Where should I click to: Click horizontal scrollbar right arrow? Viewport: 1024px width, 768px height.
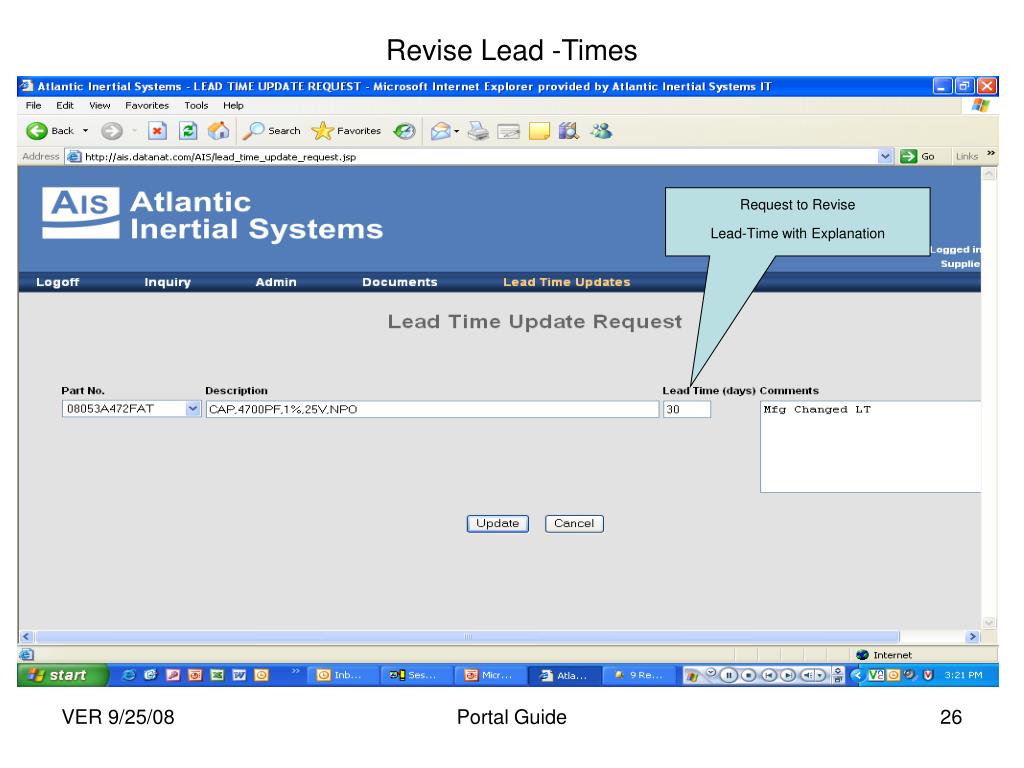coord(972,636)
